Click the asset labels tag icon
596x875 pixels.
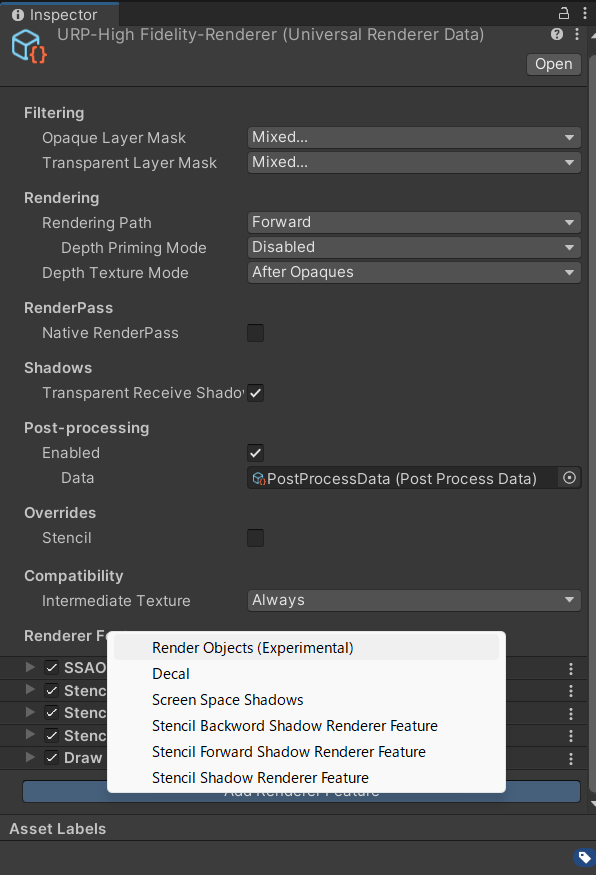click(x=584, y=857)
